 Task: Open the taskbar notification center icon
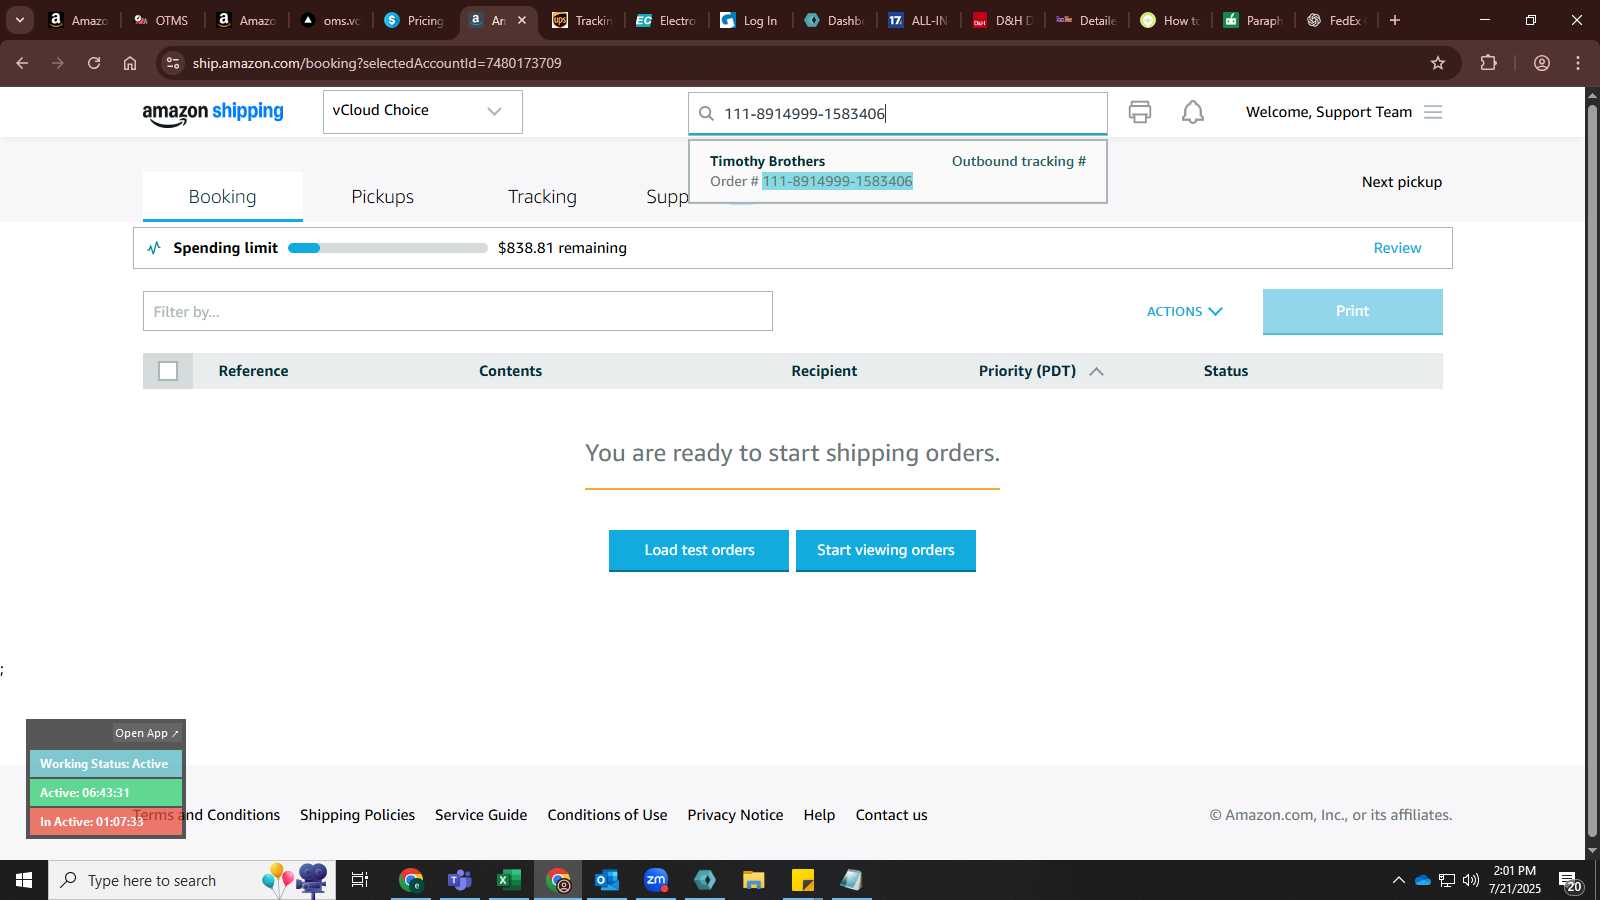click(1569, 881)
